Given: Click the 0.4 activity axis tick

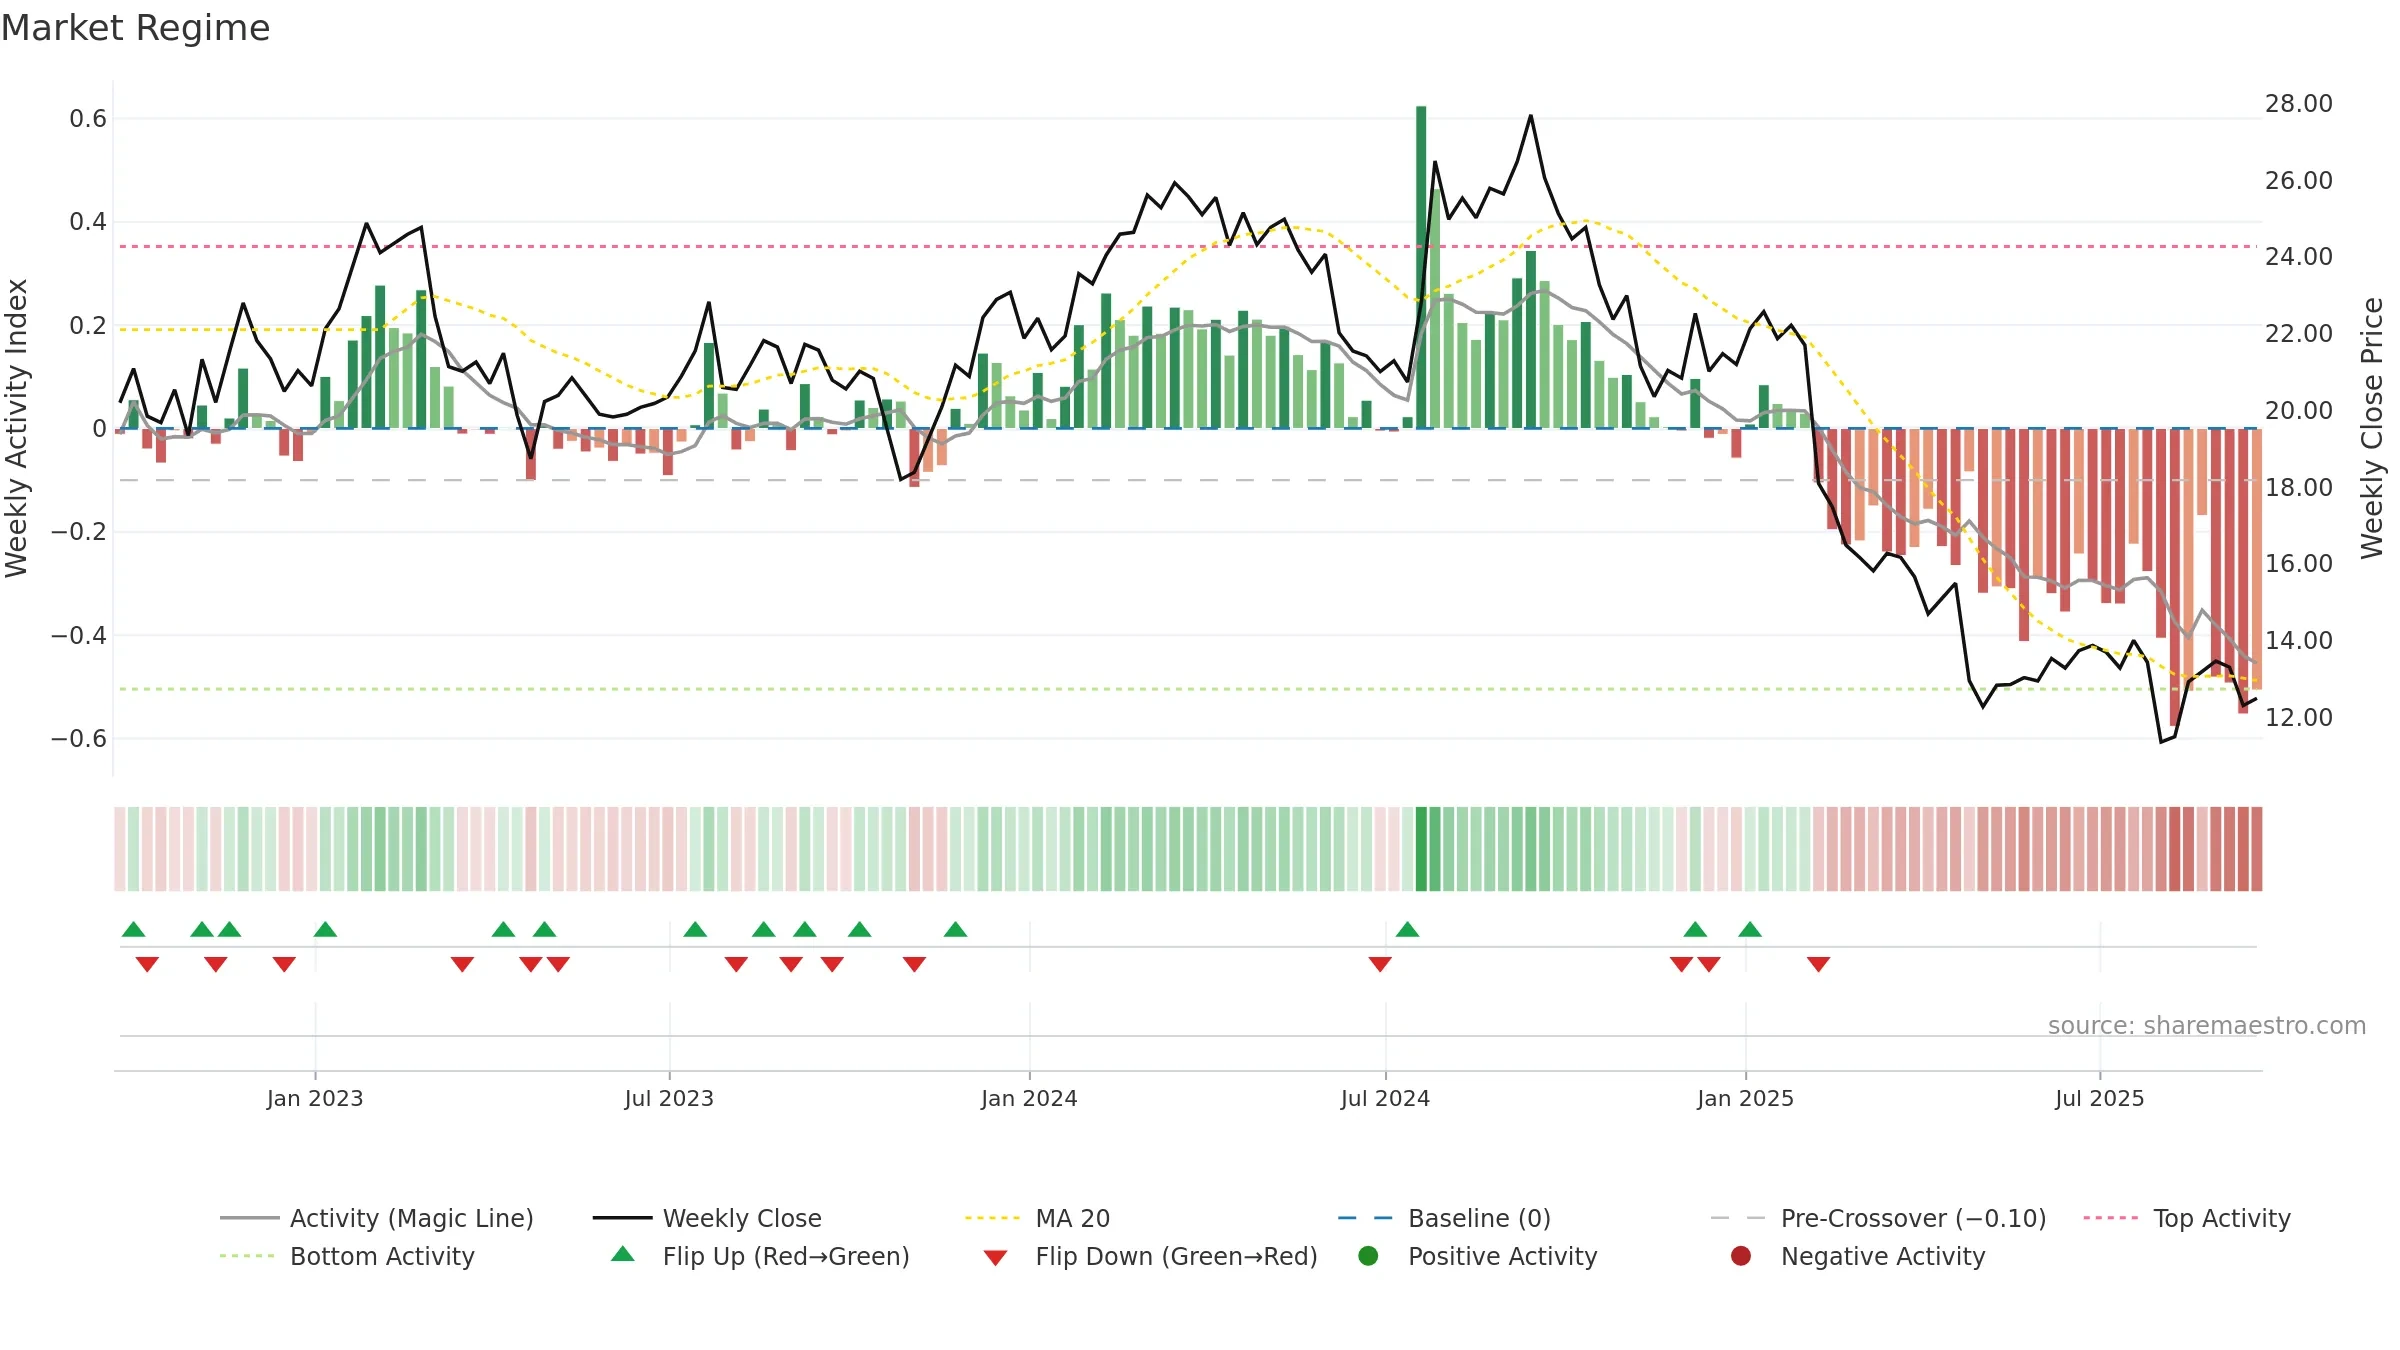Looking at the screenshot, I should coord(88,222).
